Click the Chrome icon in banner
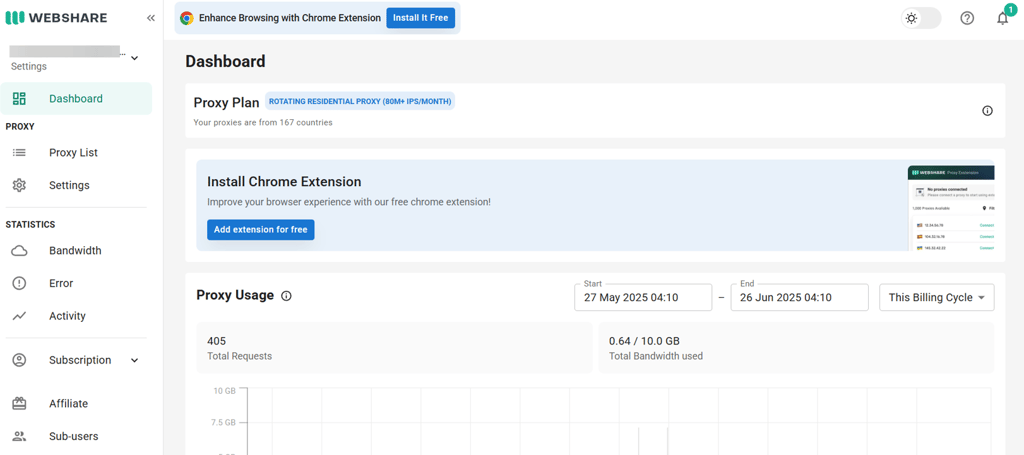 (x=187, y=18)
